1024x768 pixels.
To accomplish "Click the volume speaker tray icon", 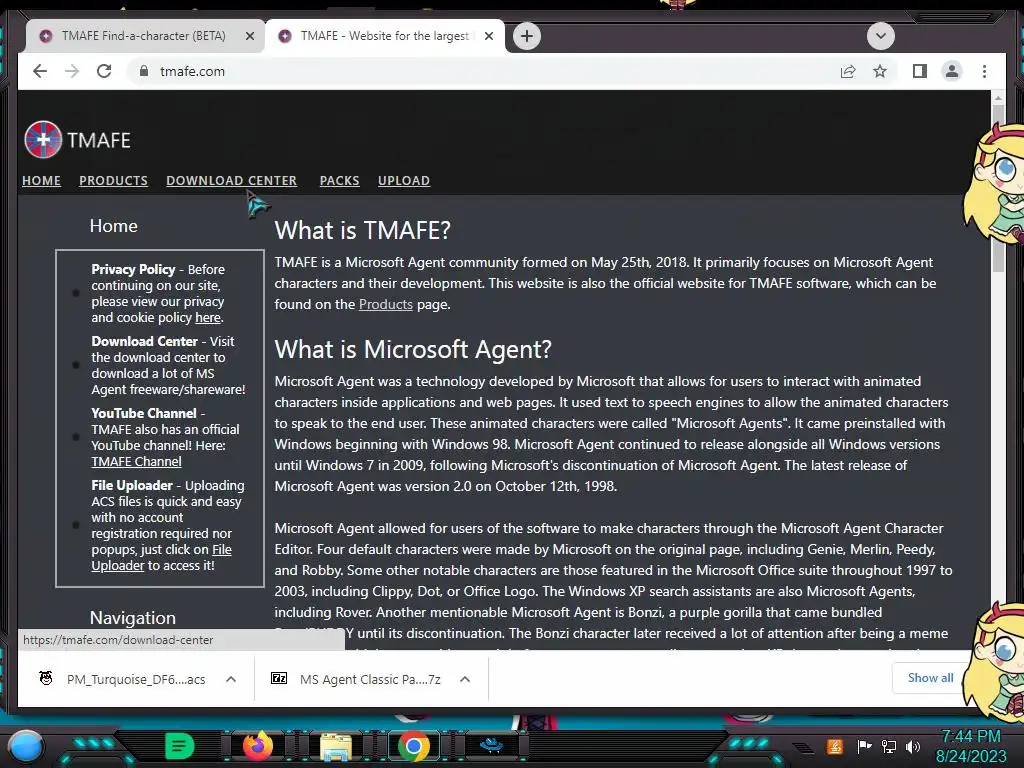I will pyautogui.click(x=913, y=746).
